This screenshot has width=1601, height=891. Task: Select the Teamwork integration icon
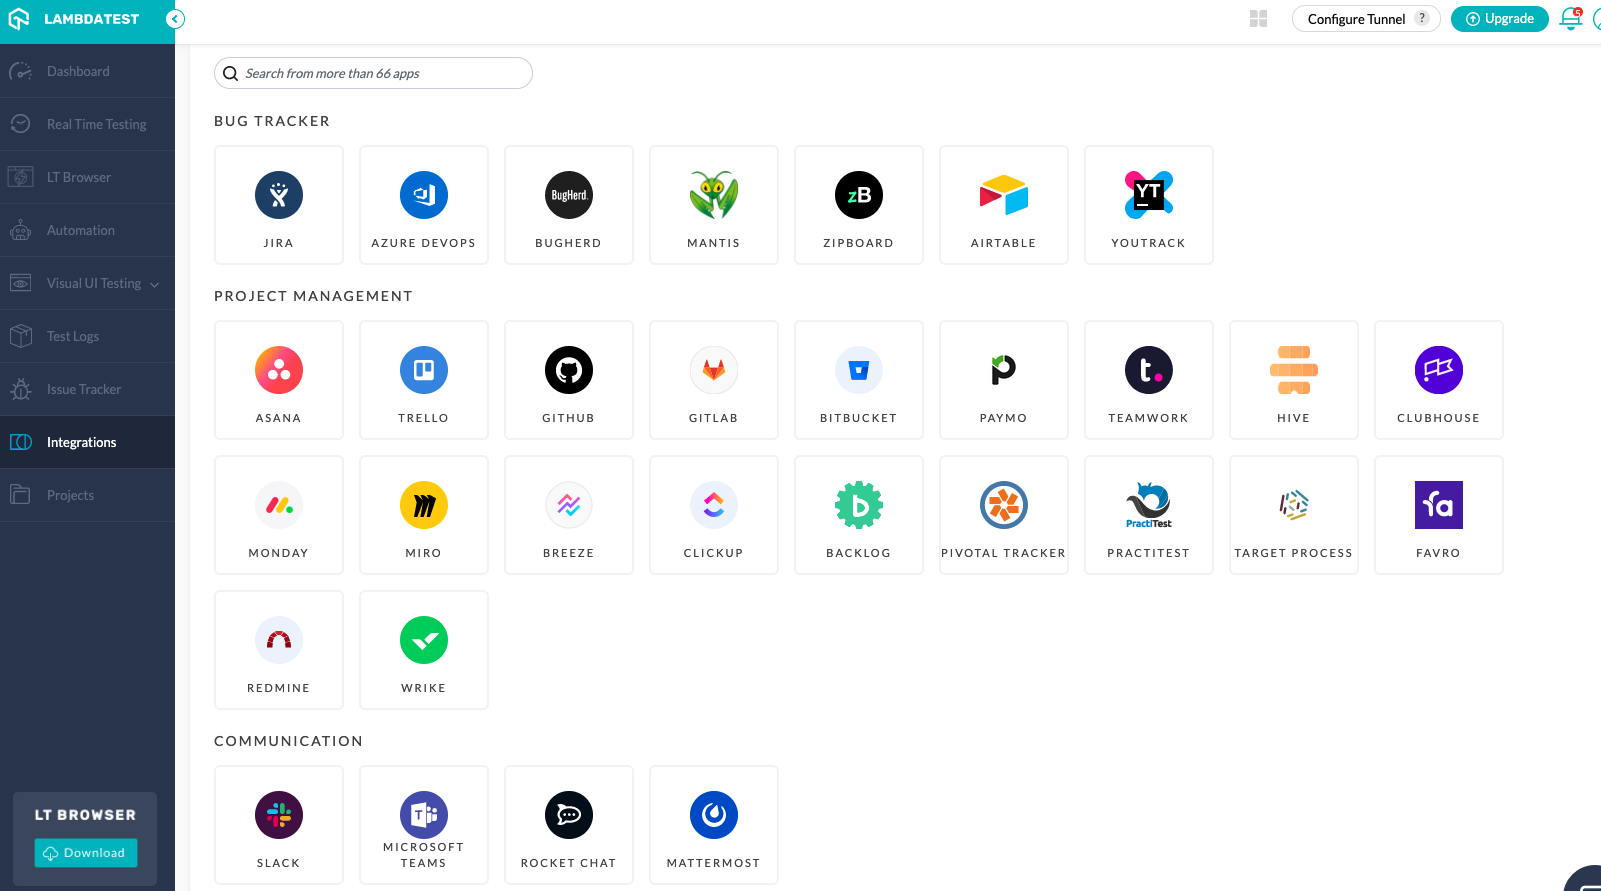tap(1149, 370)
